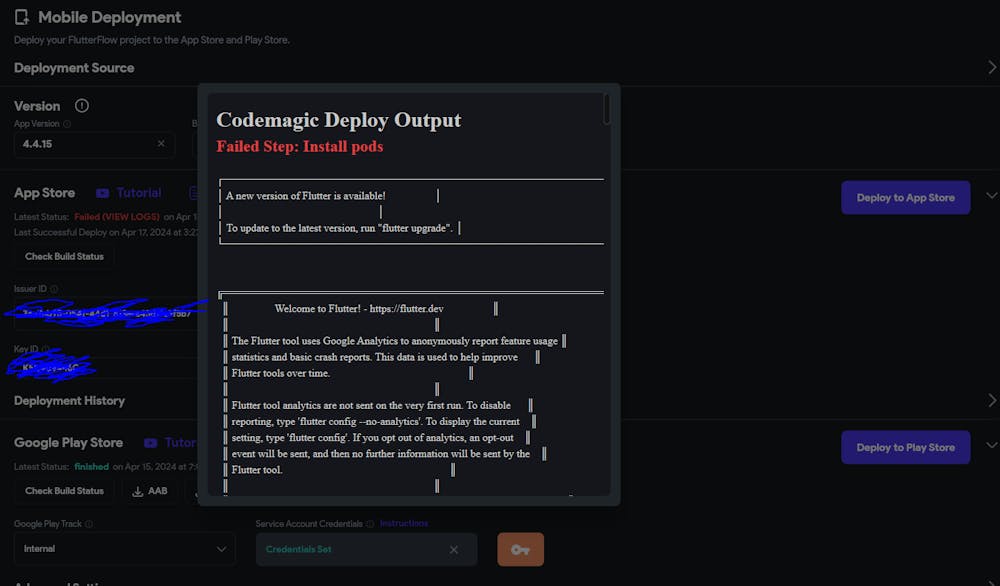Check Build Status under Google Play Store
Viewport: 1000px width, 586px height.
pyautogui.click(x=64, y=491)
